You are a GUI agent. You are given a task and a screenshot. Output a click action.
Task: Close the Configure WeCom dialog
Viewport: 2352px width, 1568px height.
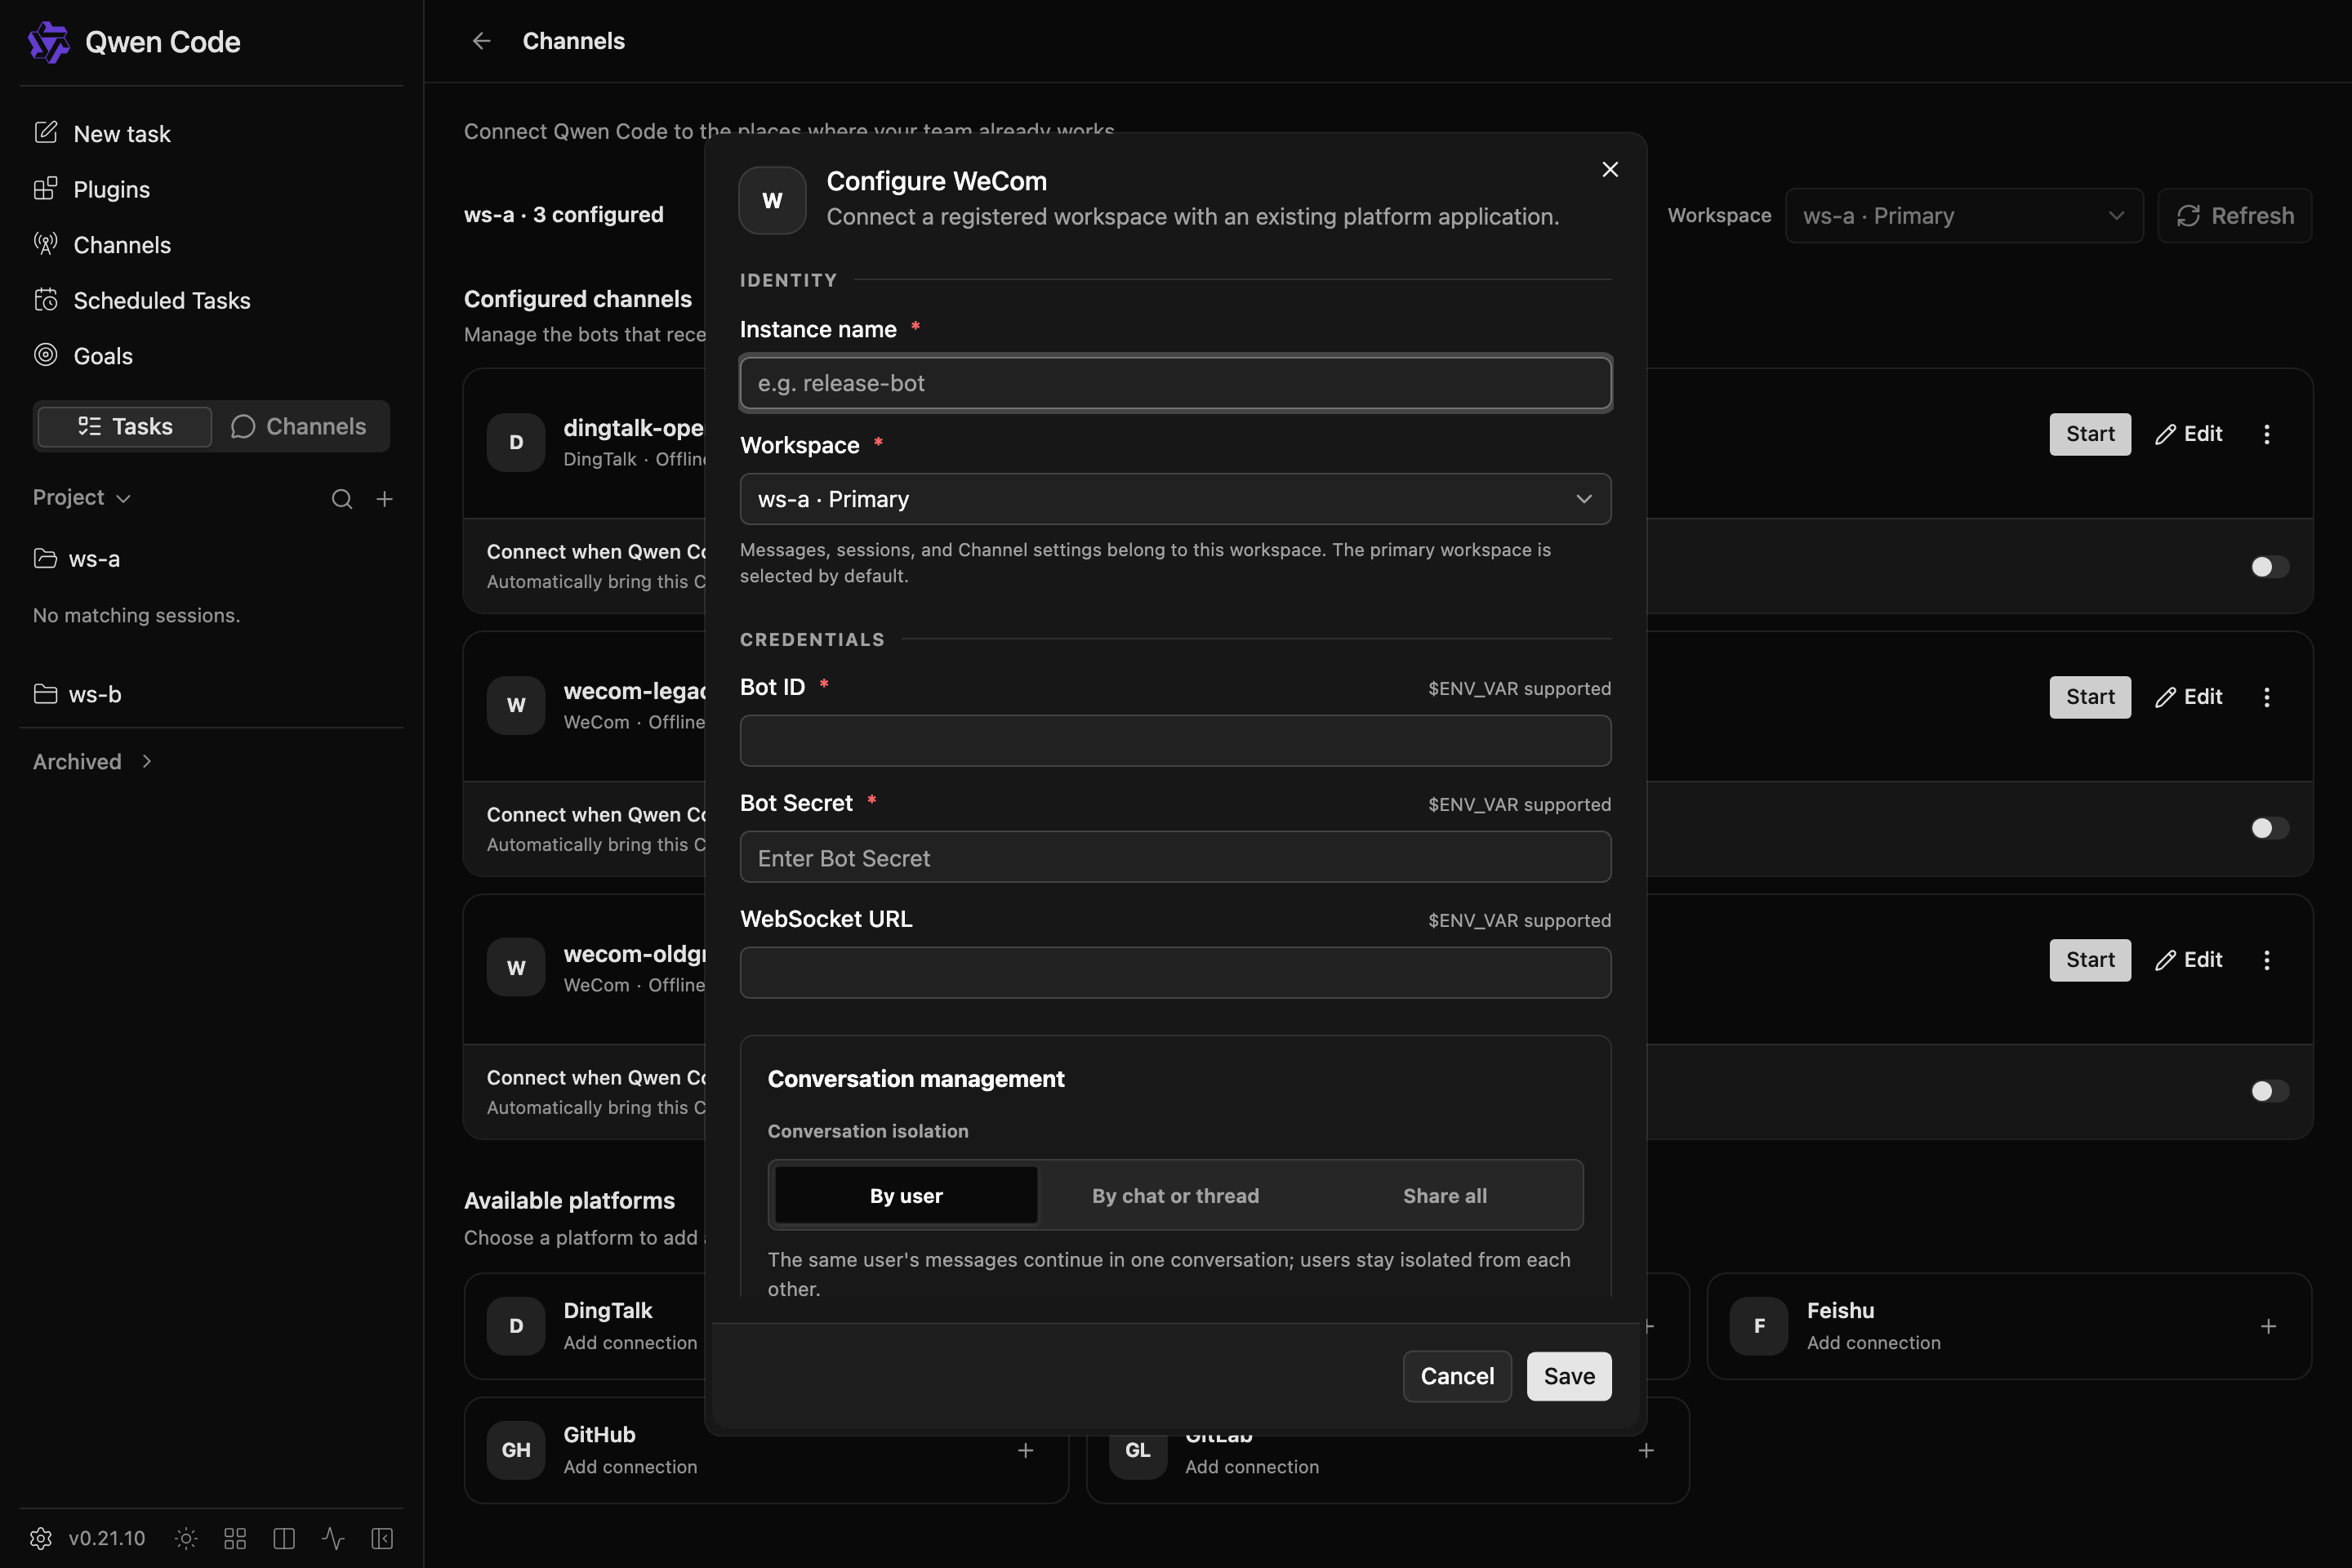click(1610, 169)
